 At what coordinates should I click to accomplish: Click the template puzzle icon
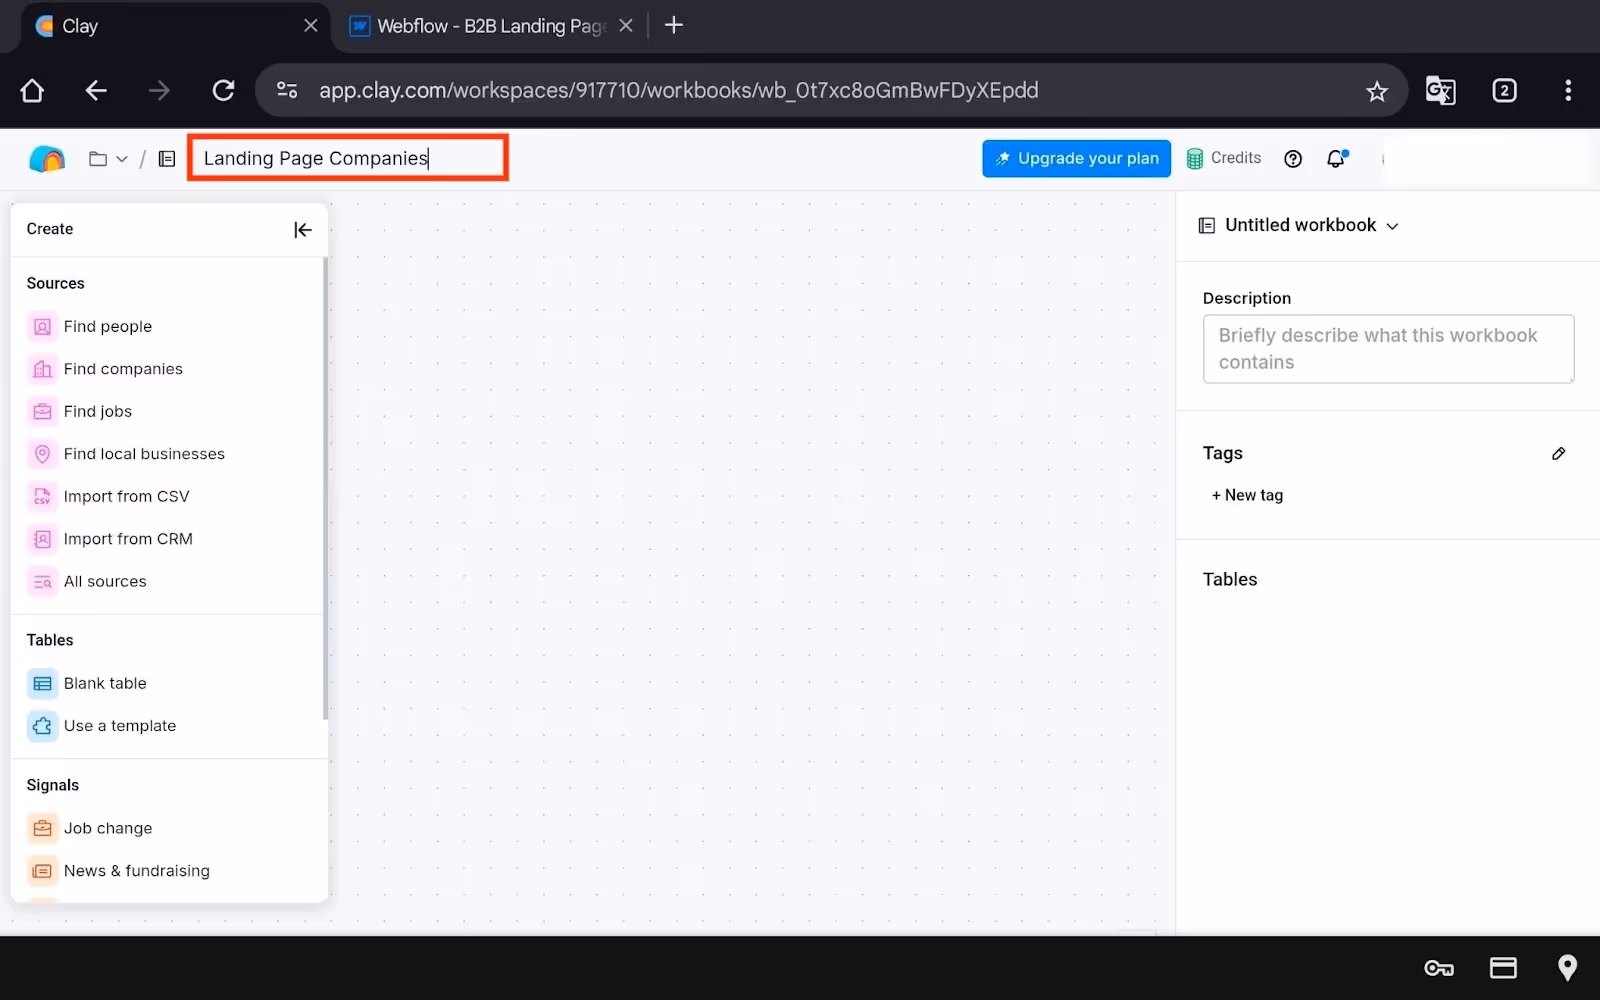coord(42,726)
